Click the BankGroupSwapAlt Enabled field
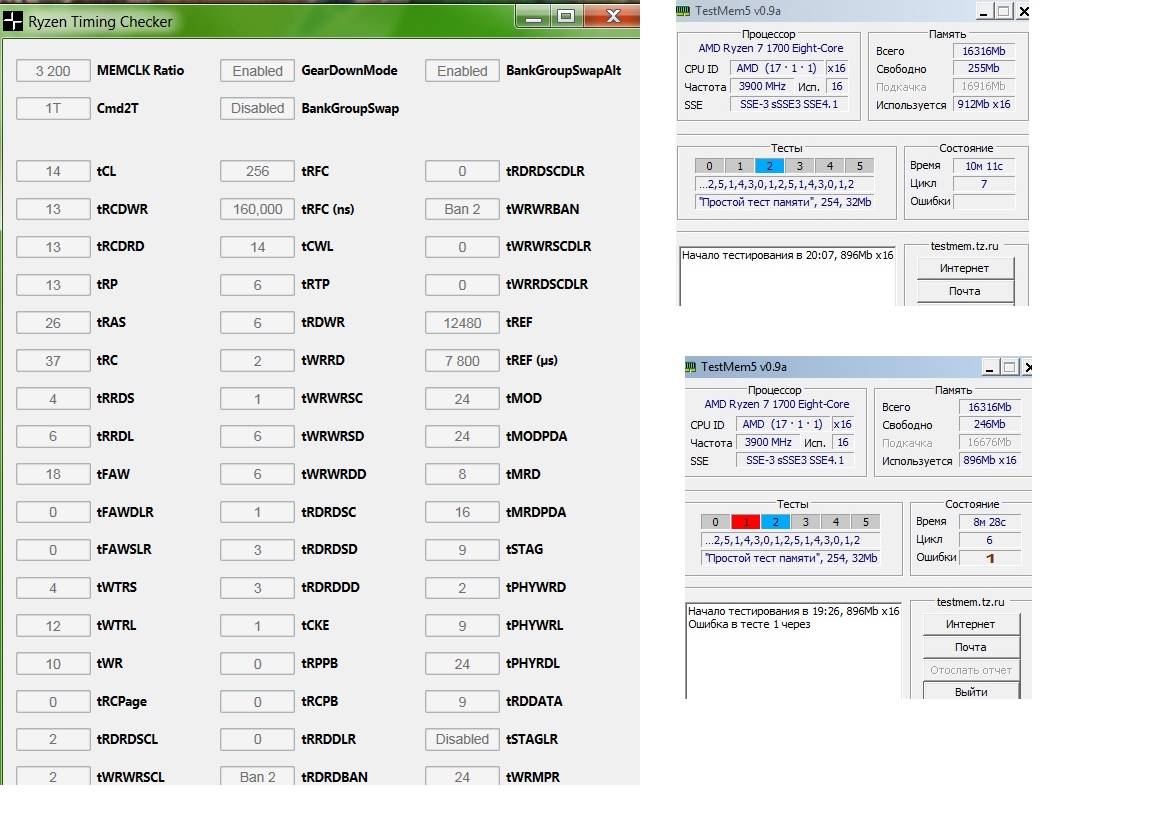 (462, 70)
